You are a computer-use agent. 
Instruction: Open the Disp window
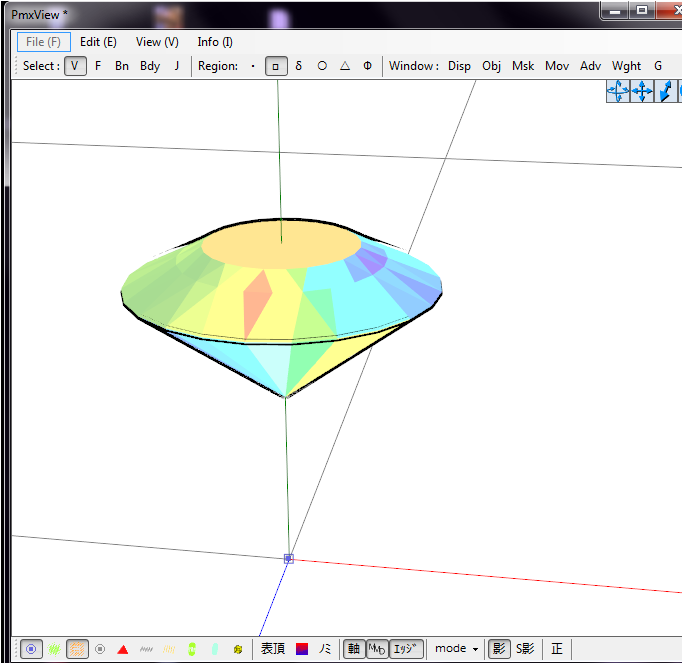click(x=459, y=66)
